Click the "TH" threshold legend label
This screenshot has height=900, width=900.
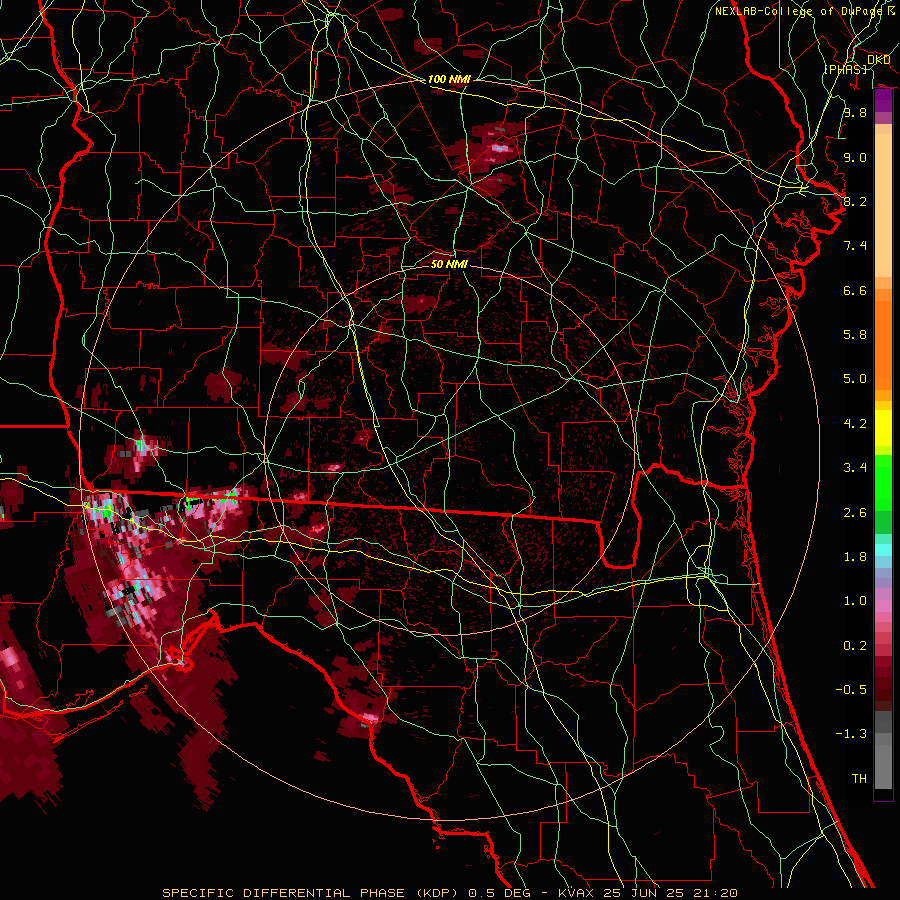(x=859, y=778)
